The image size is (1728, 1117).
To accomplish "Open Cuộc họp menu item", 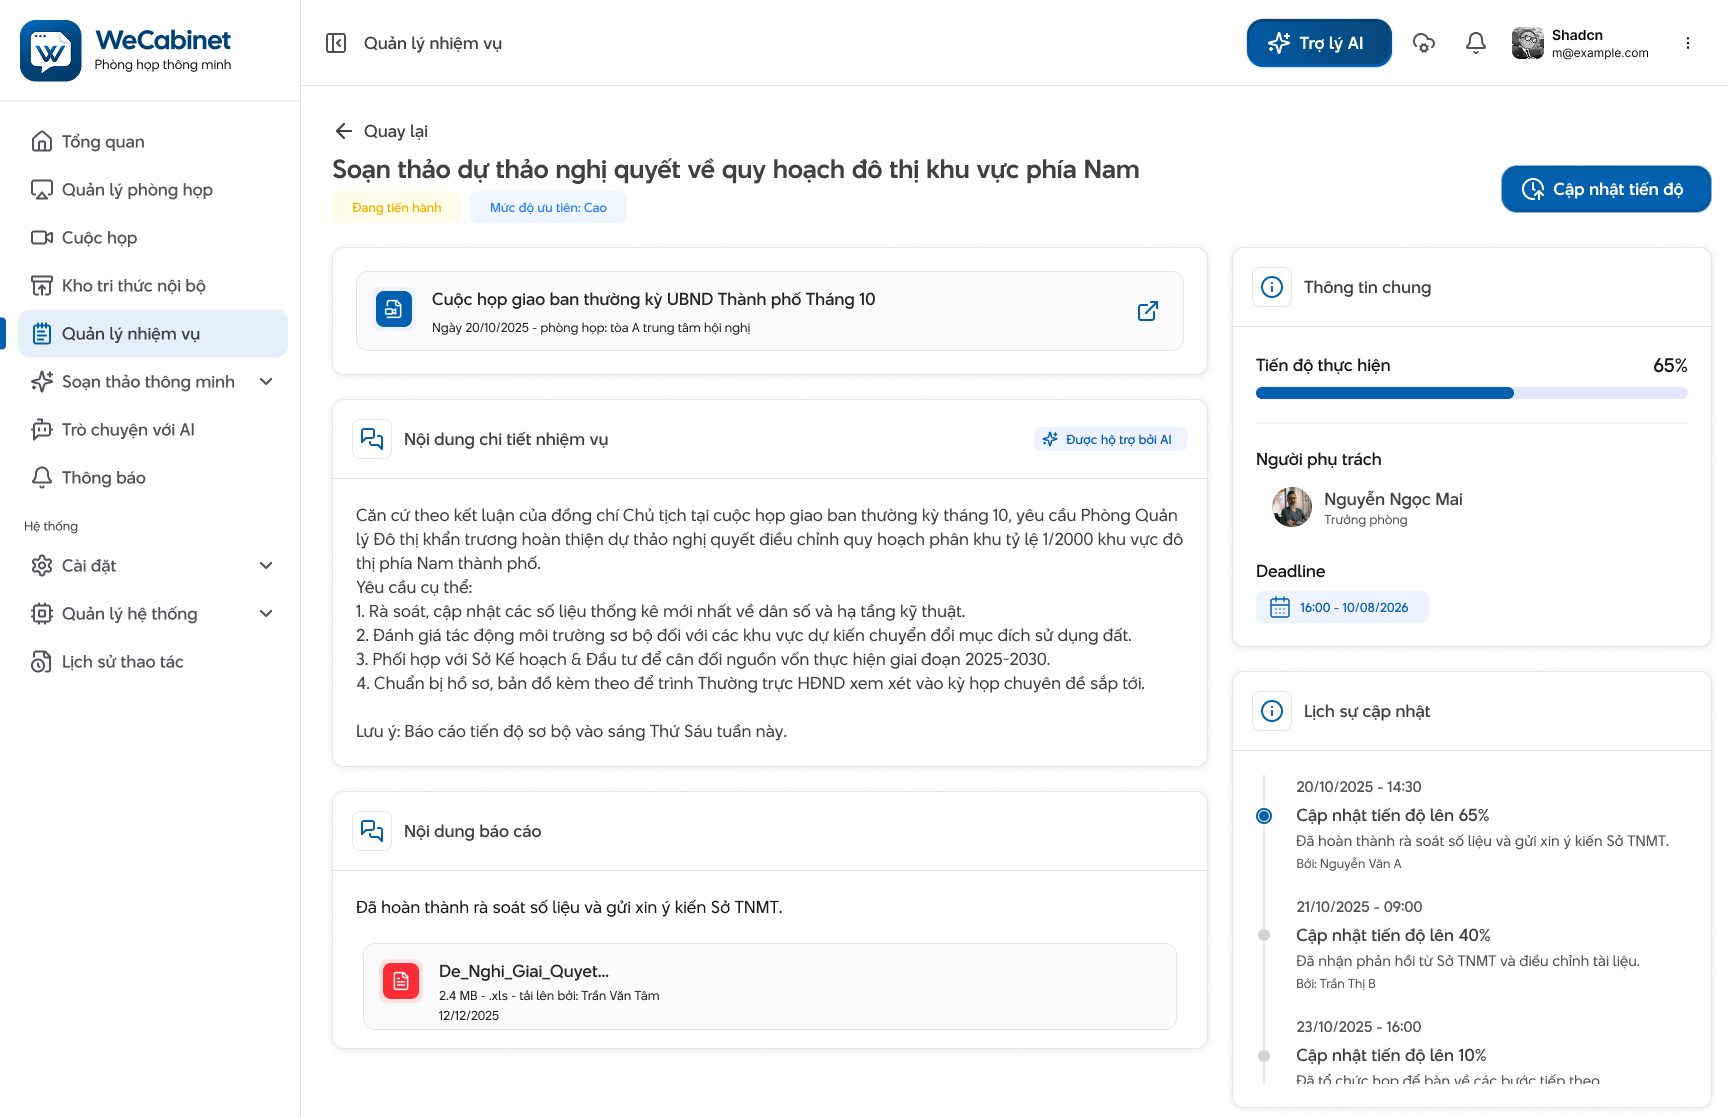I will 153,238.
